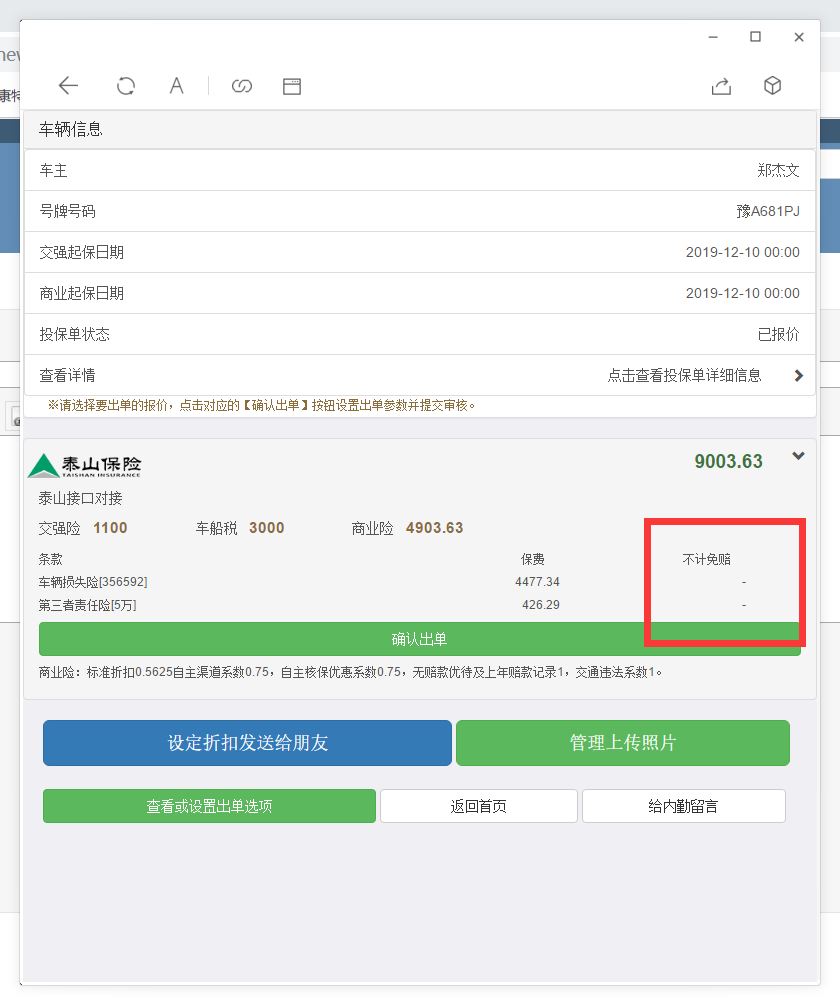Click status value 已报价
840x1005 pixels.
[778, 335]
